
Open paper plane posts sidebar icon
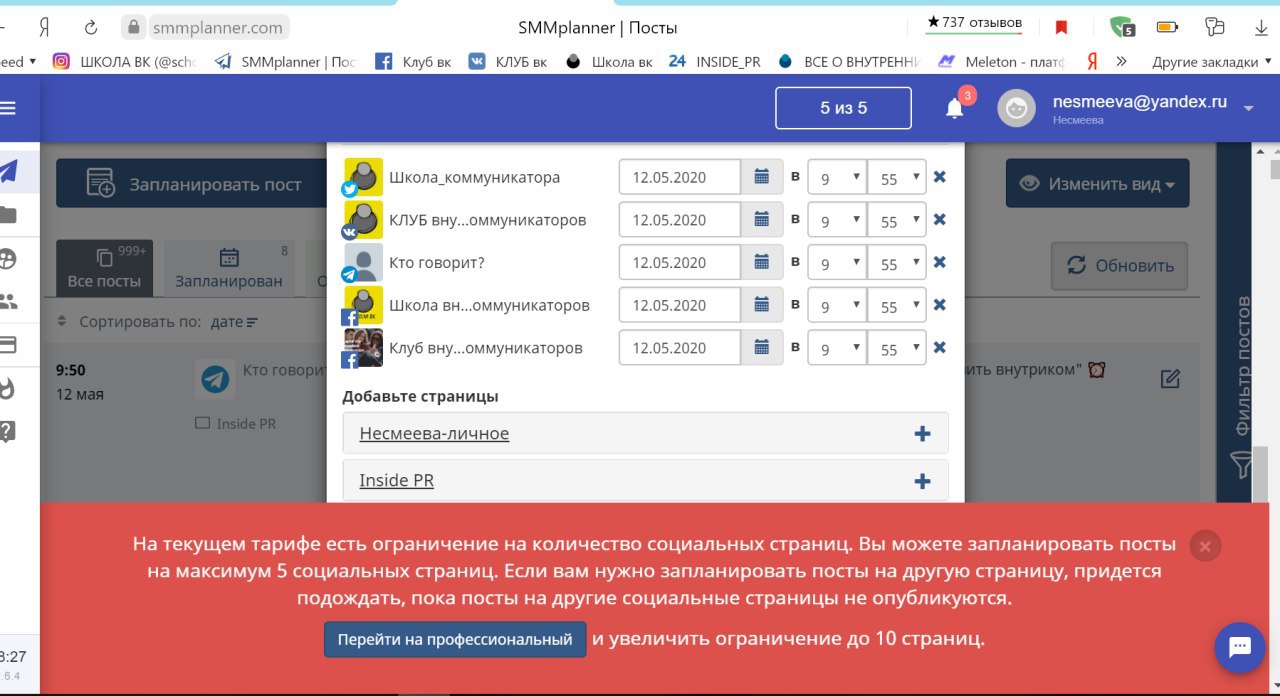tap(9, 171)
